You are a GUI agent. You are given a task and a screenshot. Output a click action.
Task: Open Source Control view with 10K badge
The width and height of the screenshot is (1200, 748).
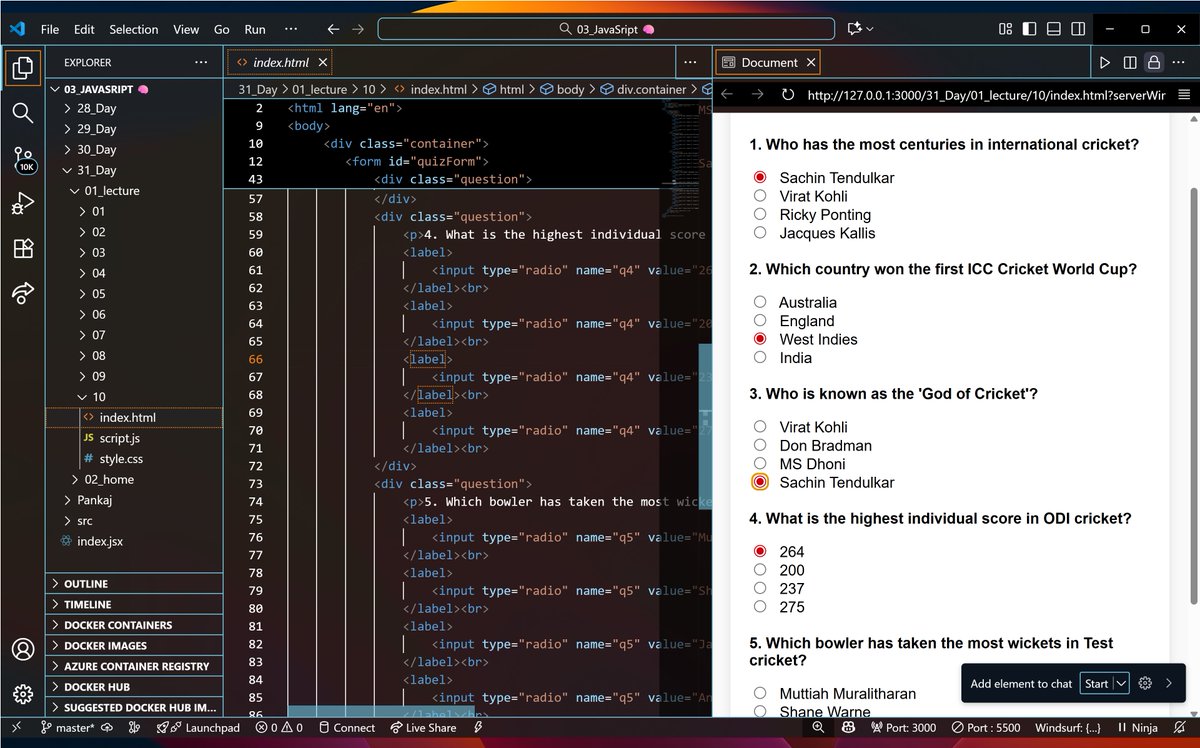(x=23, y=159)
